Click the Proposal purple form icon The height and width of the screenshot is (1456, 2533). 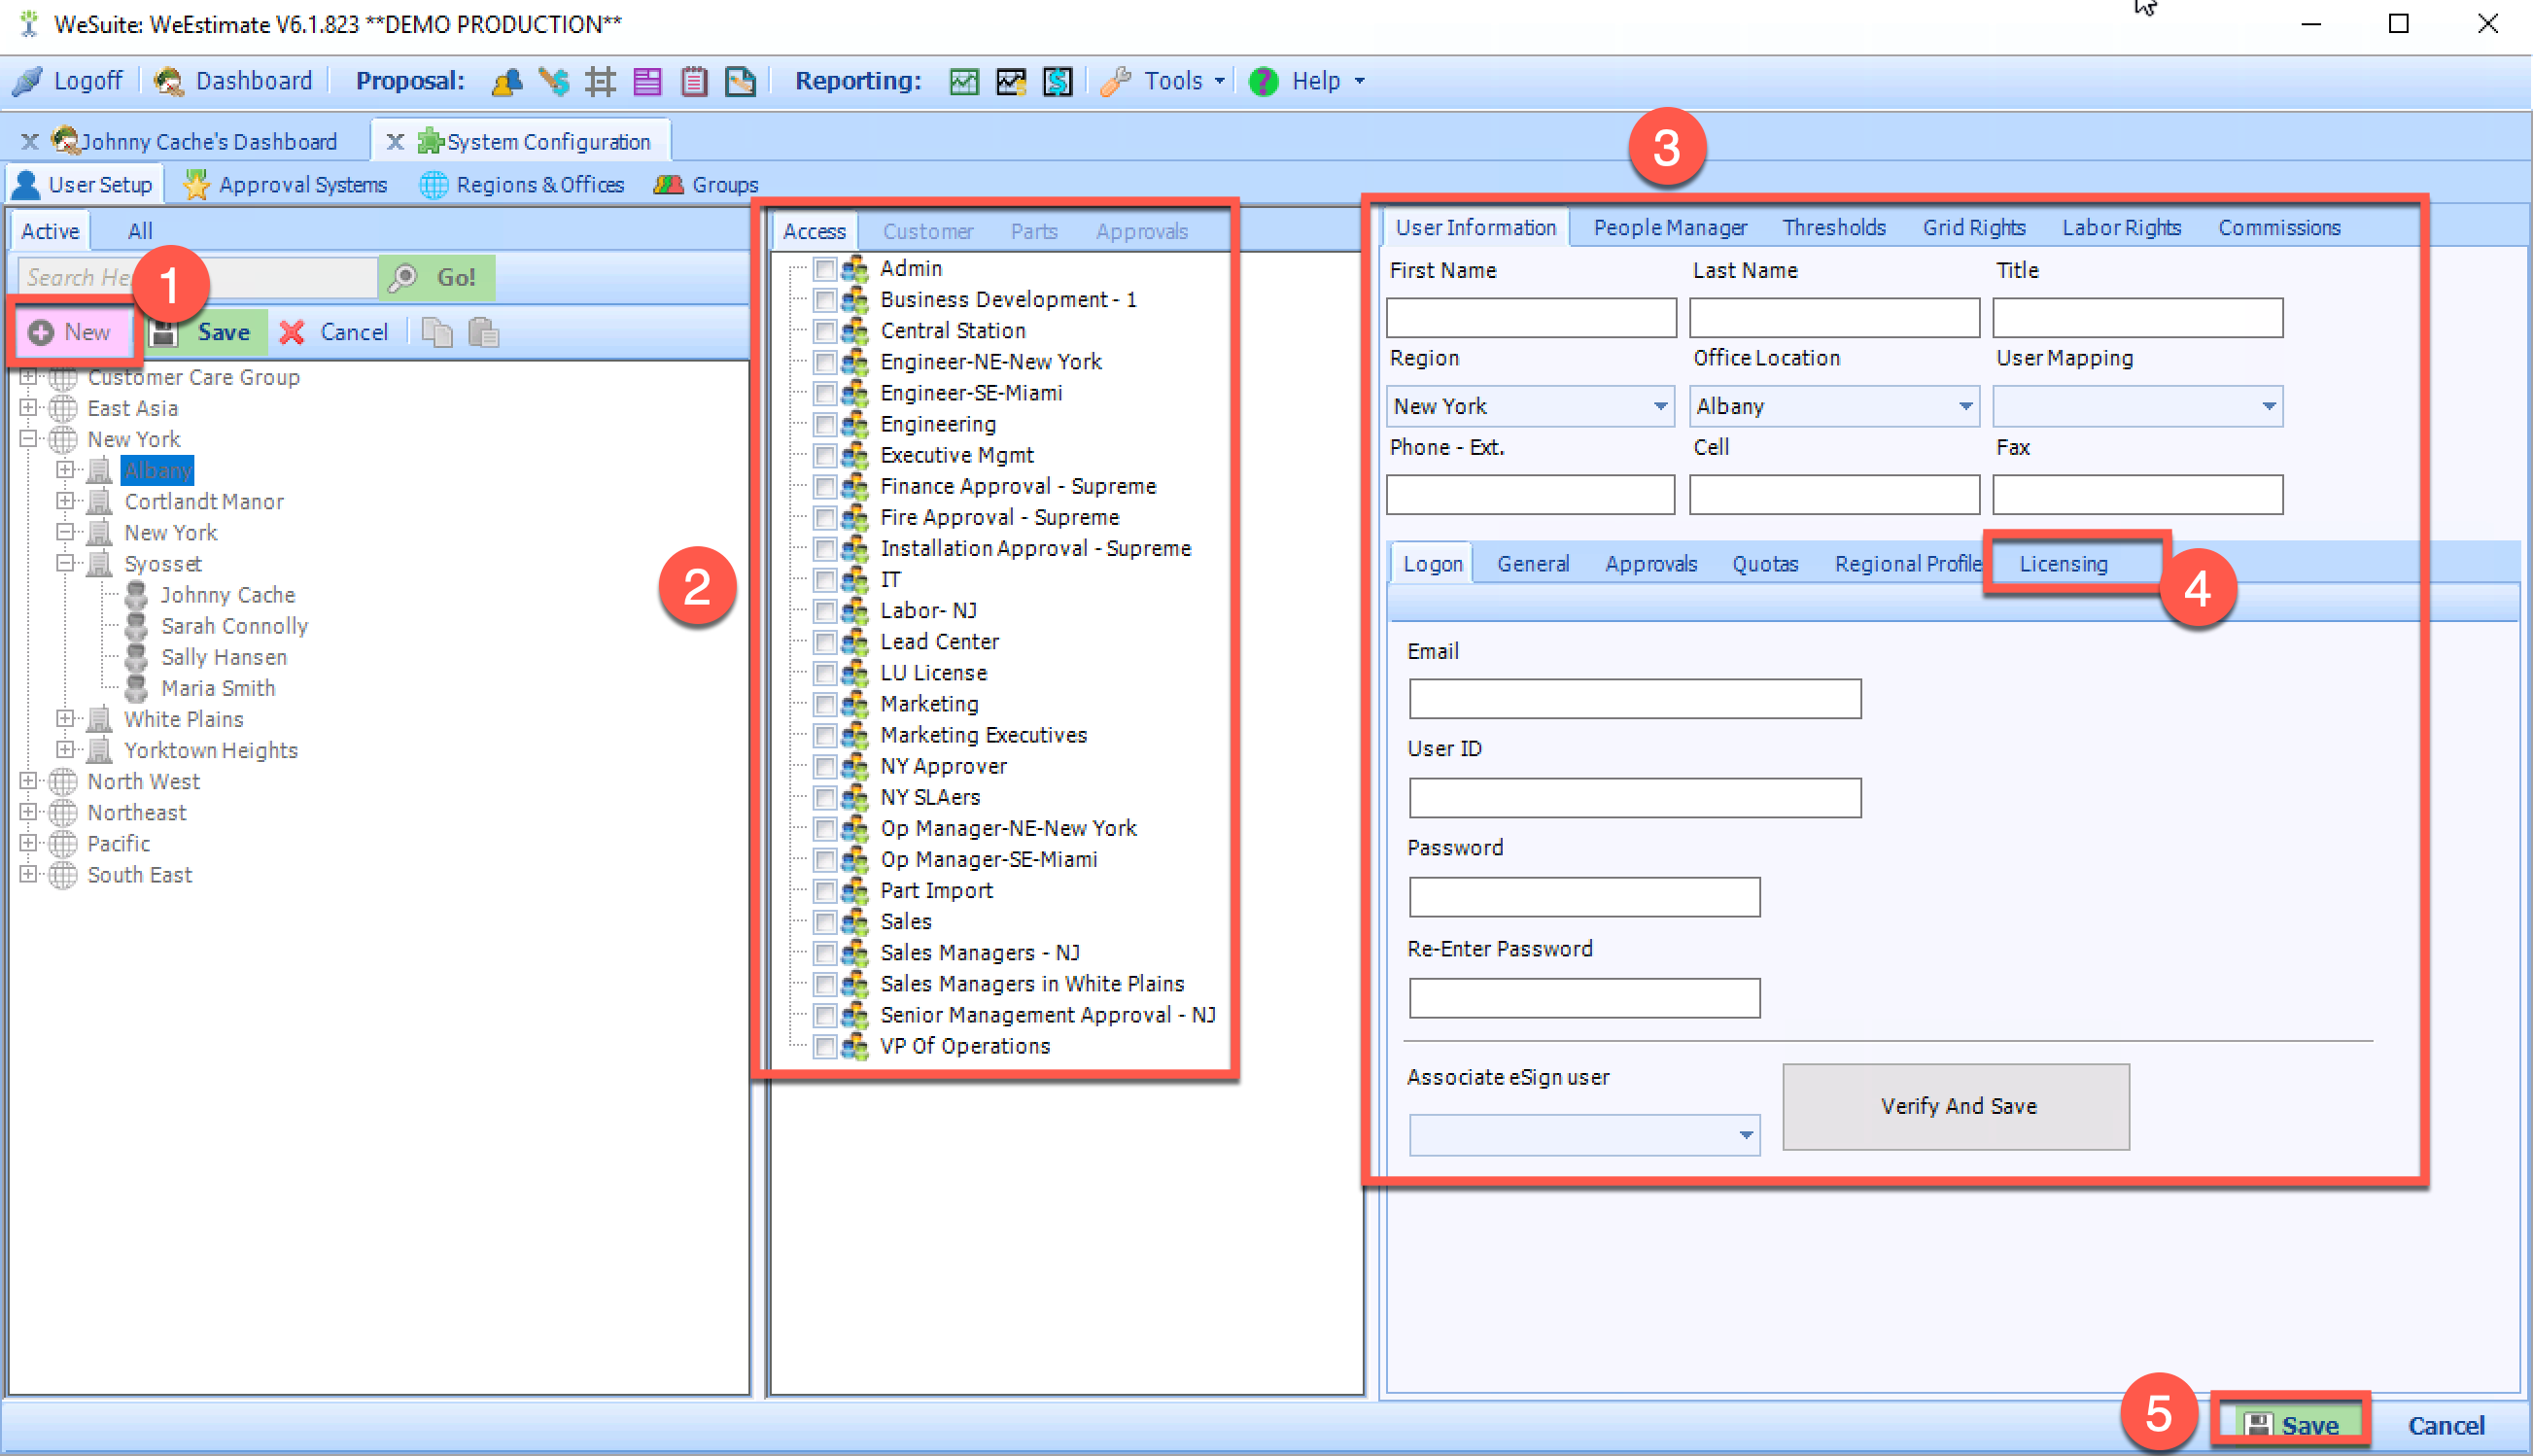click(x=647, y=81)
